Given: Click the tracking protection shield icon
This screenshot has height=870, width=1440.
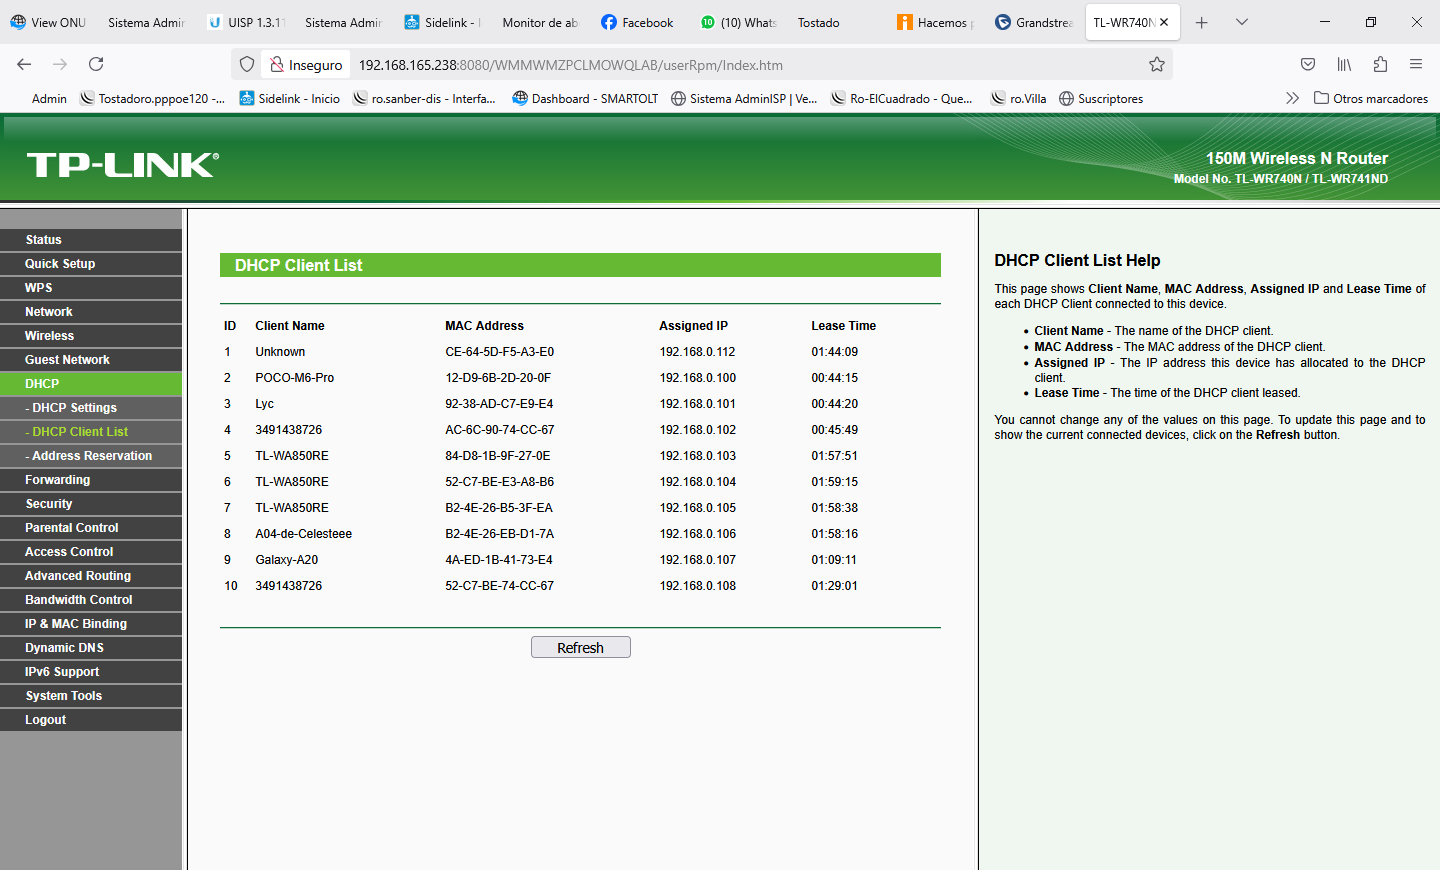Looking at the screenshot, I should pyautogui.click(x=247, y=65).
